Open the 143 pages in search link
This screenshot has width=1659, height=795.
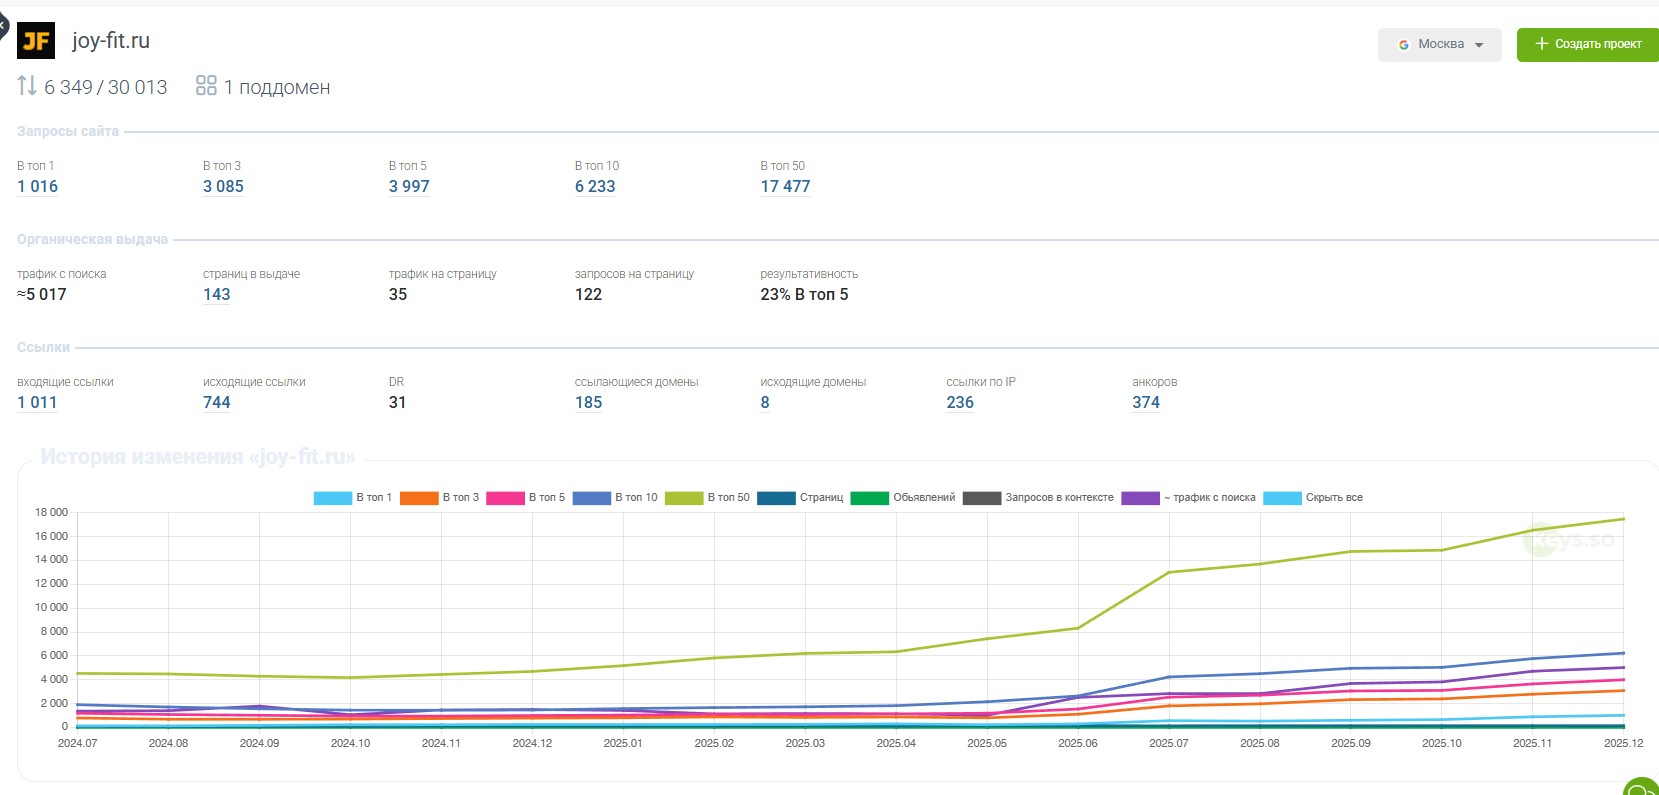click(x=217, y=295)
